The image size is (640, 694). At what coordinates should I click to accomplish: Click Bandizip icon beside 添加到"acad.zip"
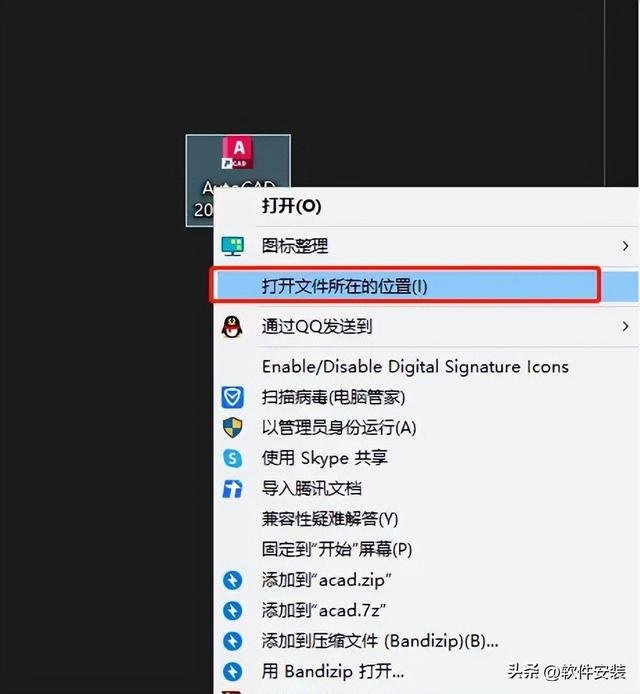(232, 580)
